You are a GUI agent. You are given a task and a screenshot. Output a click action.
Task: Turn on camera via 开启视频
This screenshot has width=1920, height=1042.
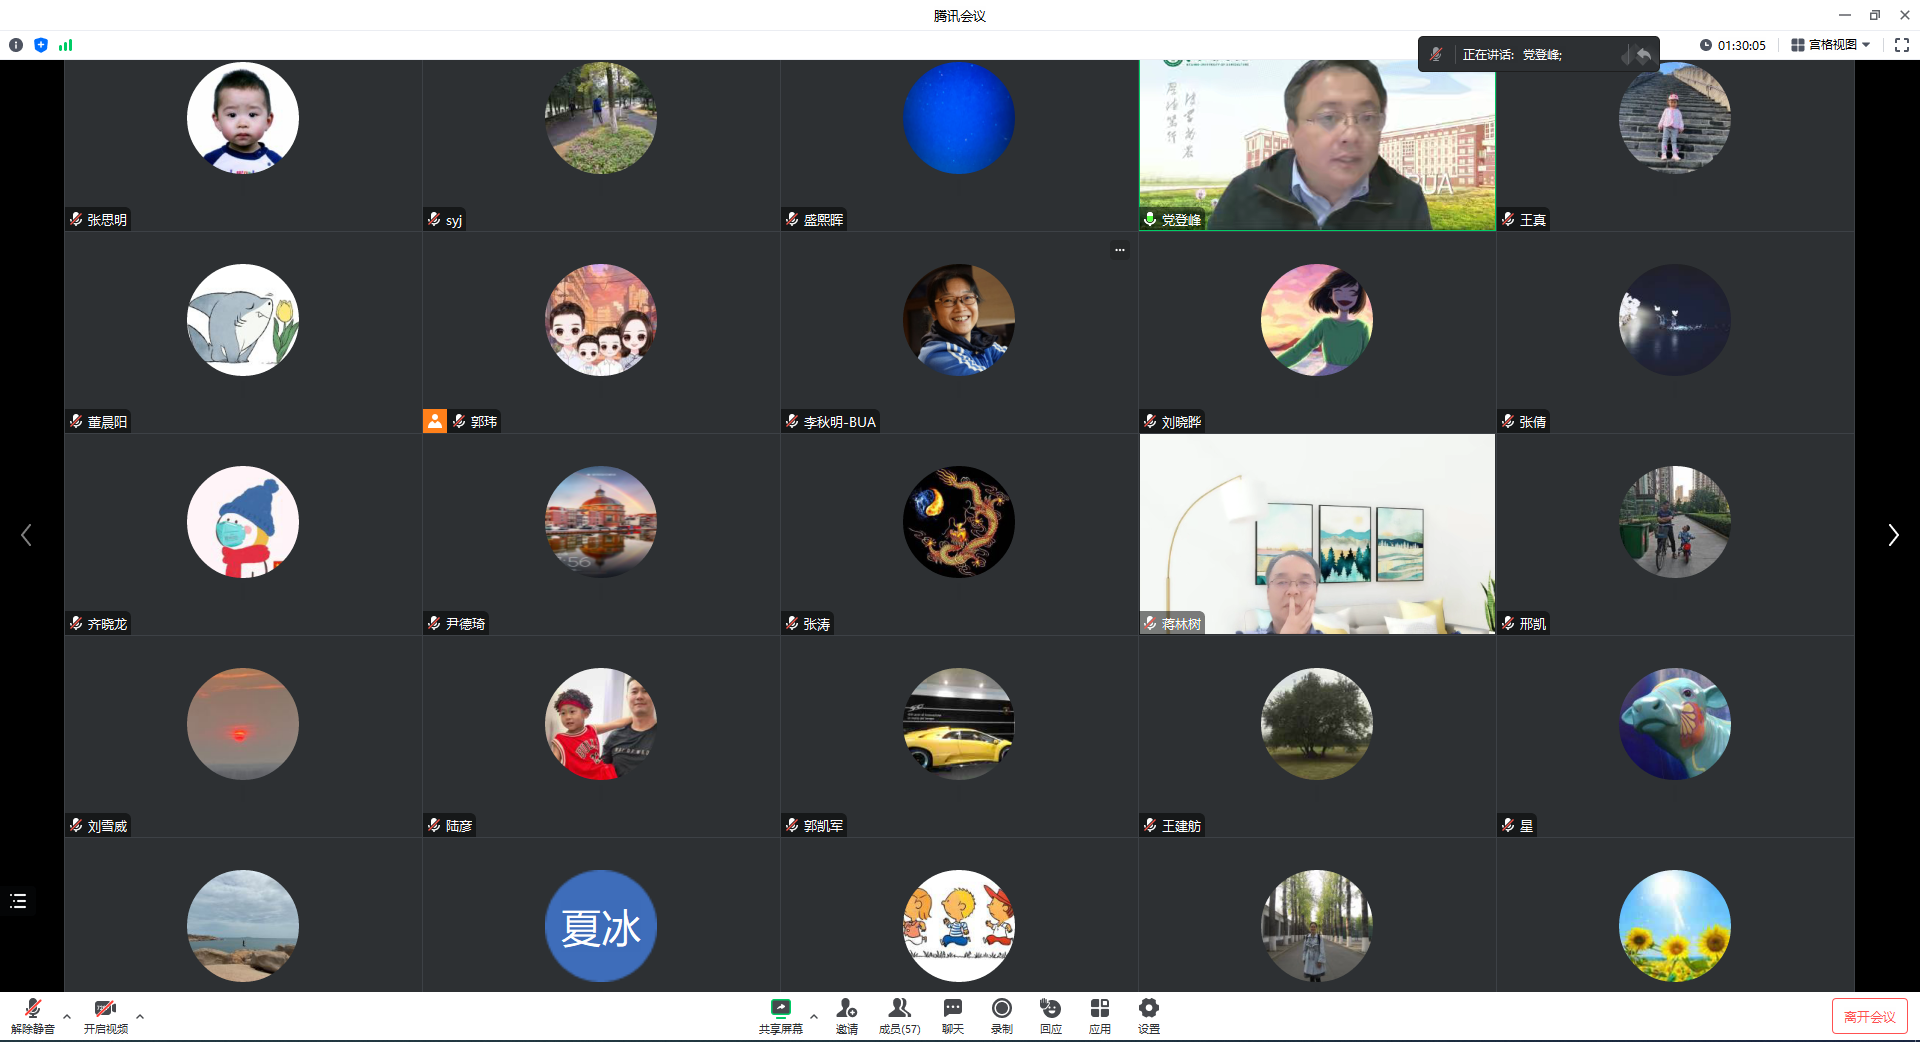tap(105, 1015)
